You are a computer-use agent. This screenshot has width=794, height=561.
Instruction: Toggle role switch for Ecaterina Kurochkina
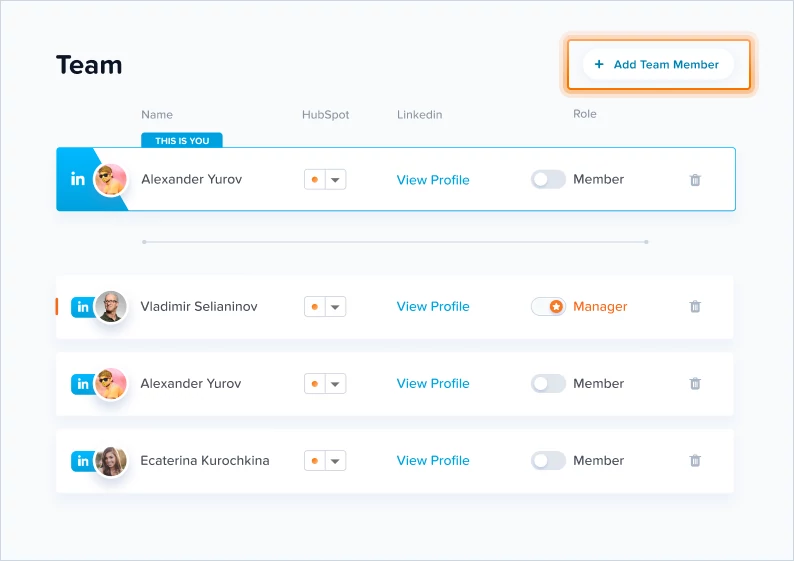click(x=548, y=460)
